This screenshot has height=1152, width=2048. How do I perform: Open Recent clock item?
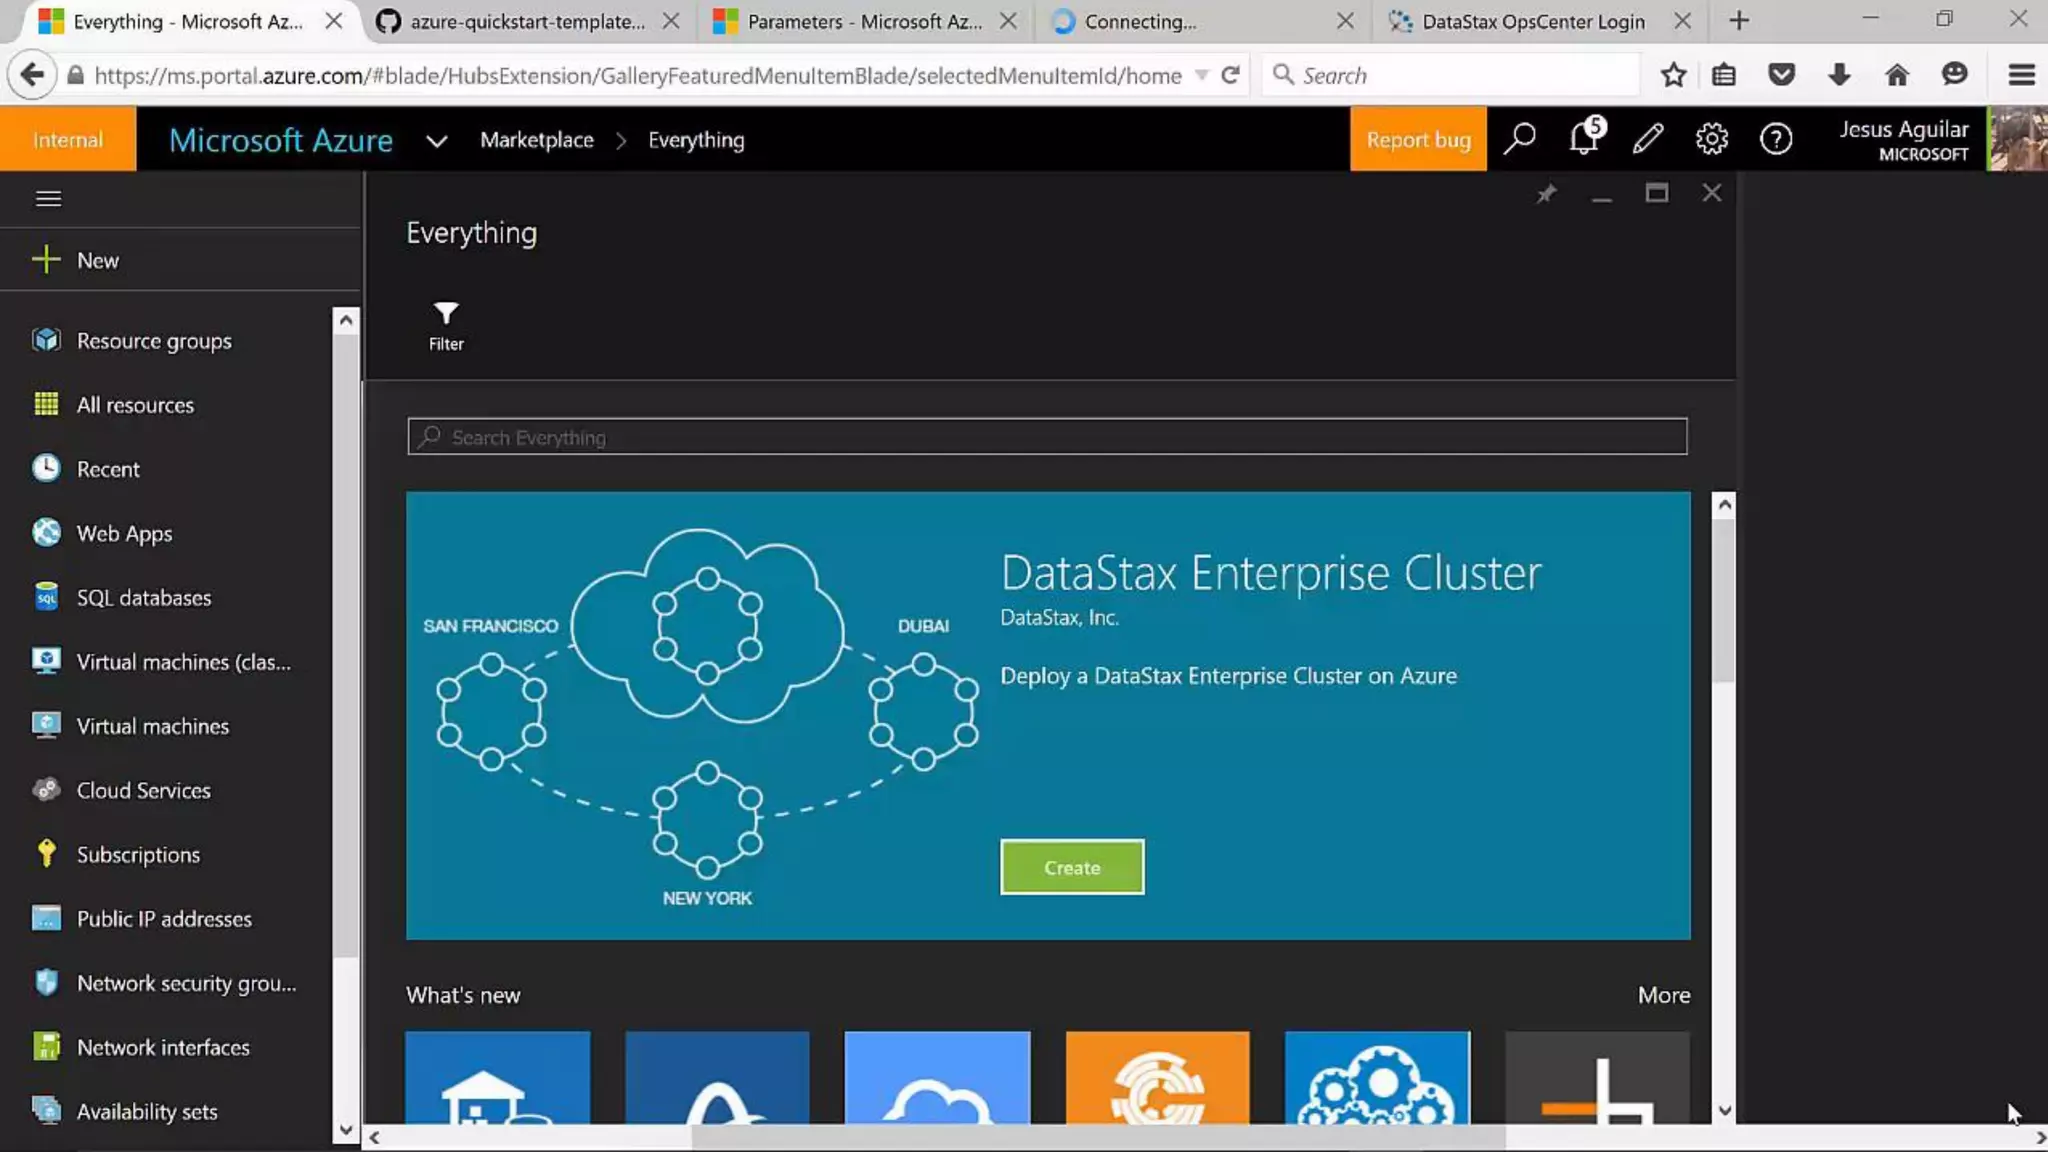(108, 469)
